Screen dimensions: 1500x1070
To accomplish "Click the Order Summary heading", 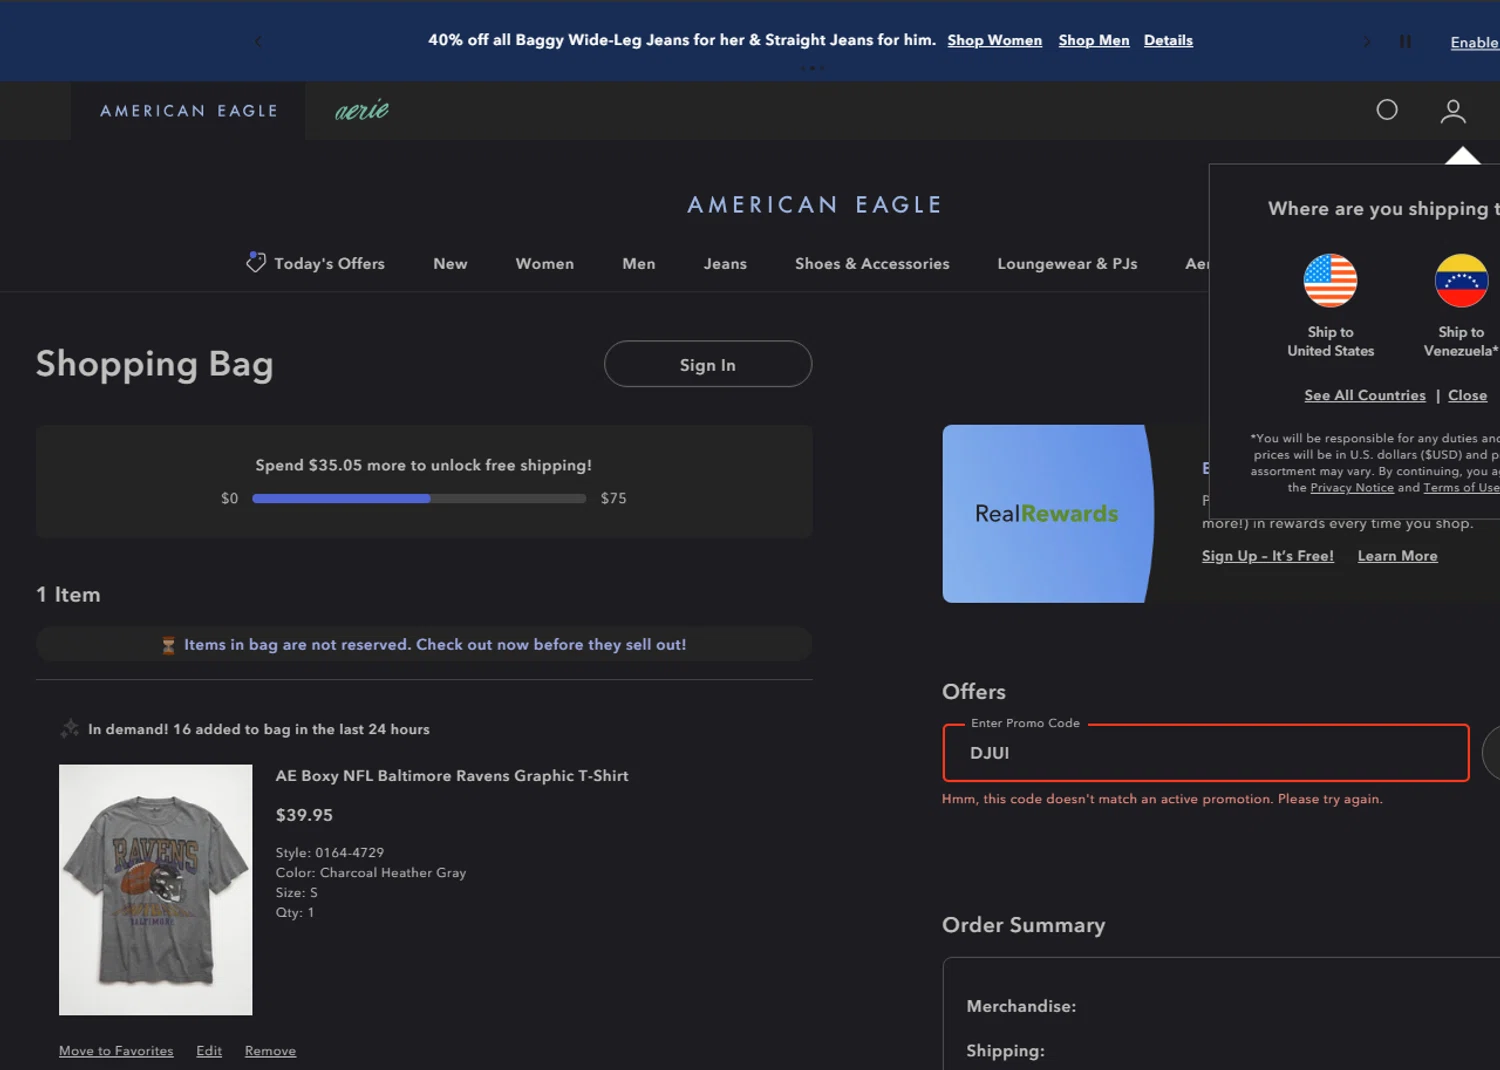I will (x=1023, y=925).
